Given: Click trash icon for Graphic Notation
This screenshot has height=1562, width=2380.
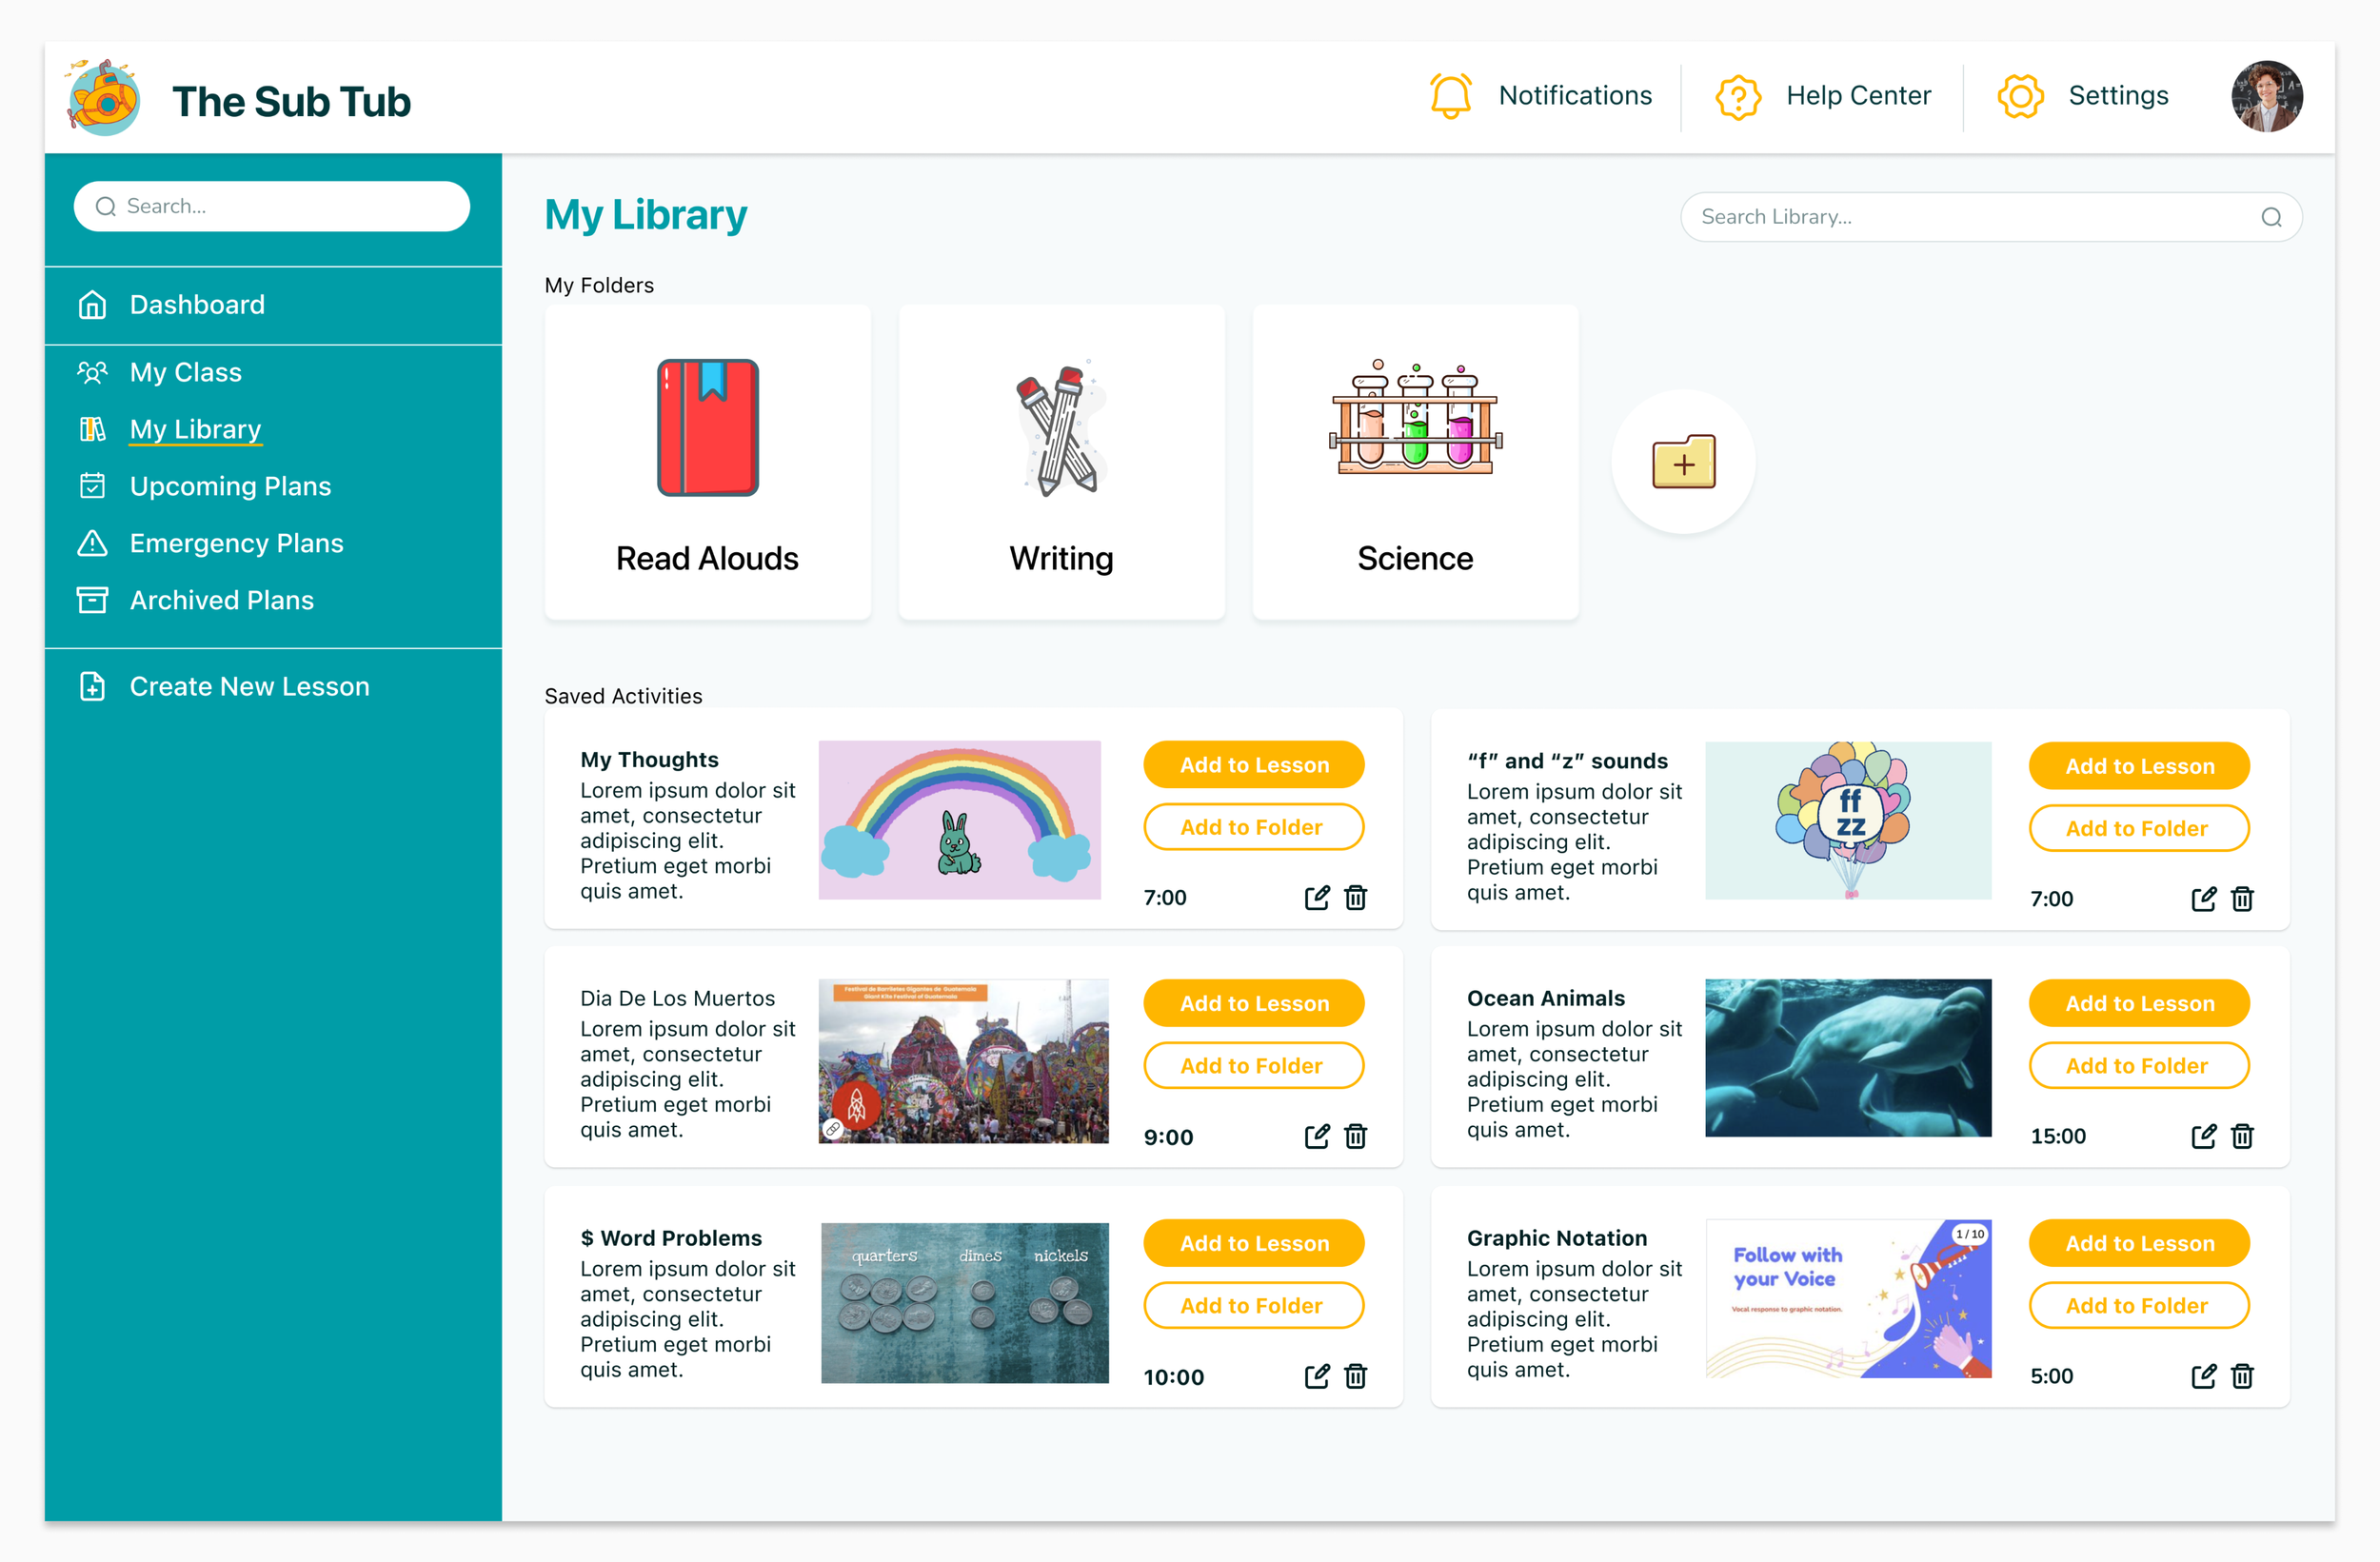Looking at the screenshot, I should (x=2242, y=1376).
